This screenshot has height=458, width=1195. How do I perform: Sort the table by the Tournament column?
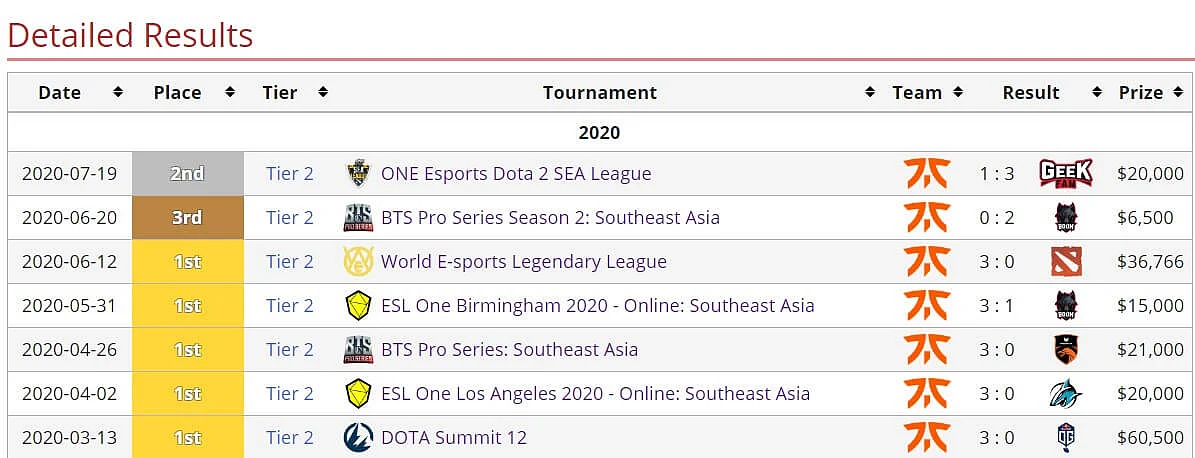(x=870, y=92)
